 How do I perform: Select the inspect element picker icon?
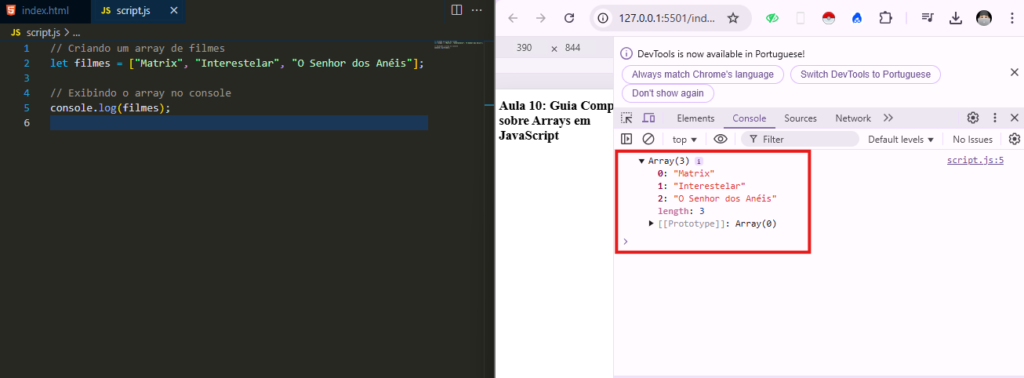tap(626, 118)
